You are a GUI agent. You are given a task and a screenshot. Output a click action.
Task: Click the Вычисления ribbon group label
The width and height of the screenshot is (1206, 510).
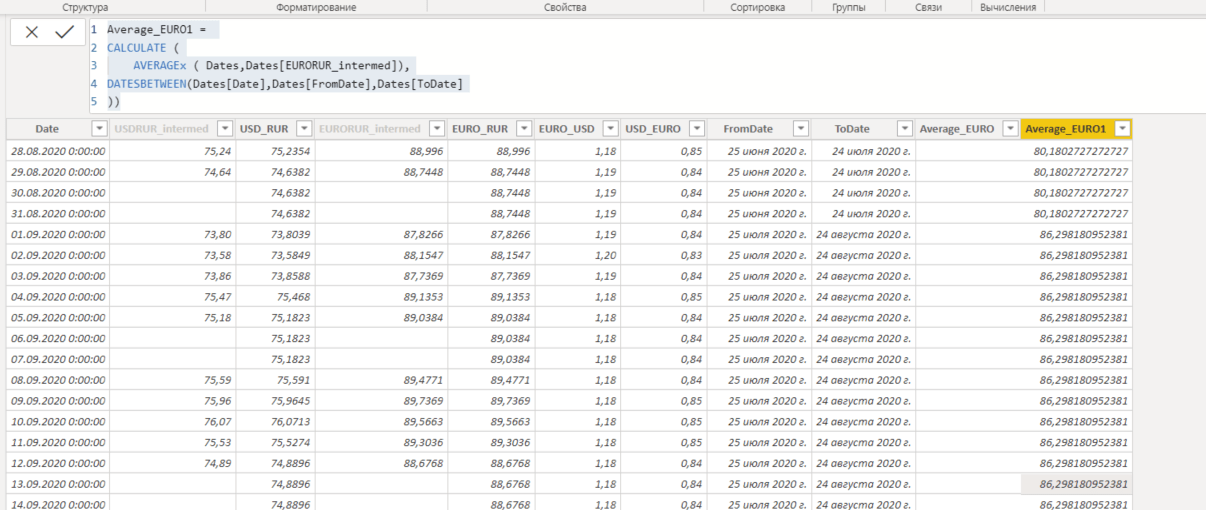click(x=1010, y=7)
